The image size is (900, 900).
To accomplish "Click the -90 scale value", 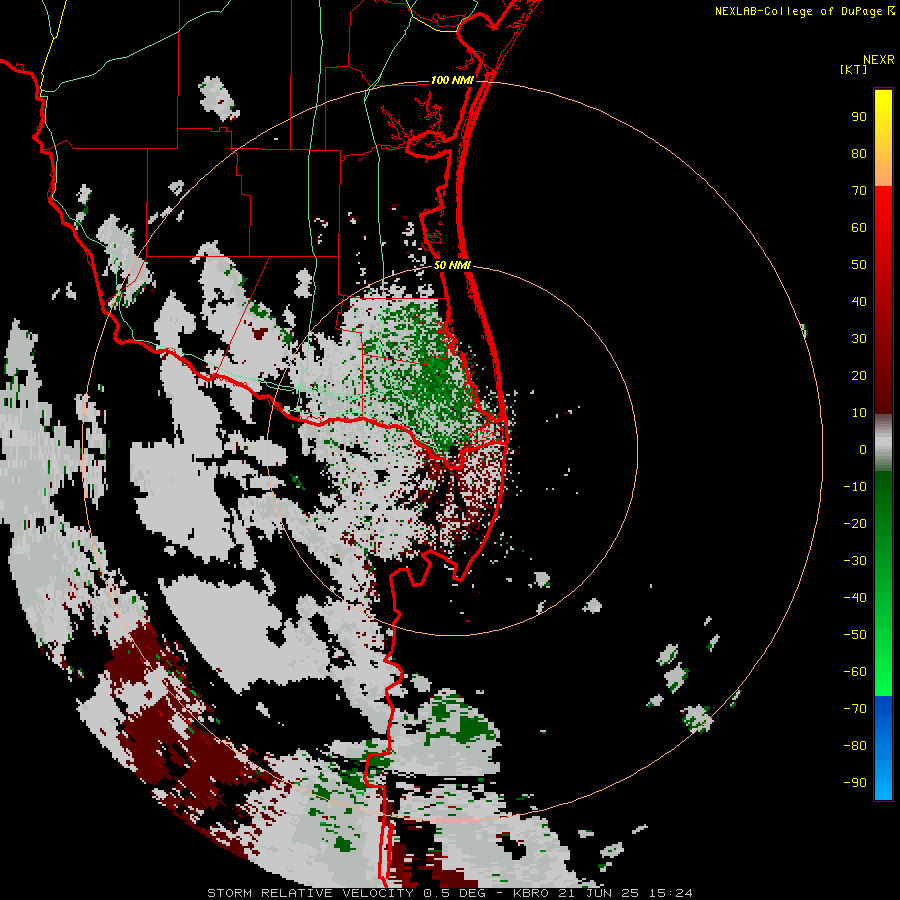I will point(855,783).
